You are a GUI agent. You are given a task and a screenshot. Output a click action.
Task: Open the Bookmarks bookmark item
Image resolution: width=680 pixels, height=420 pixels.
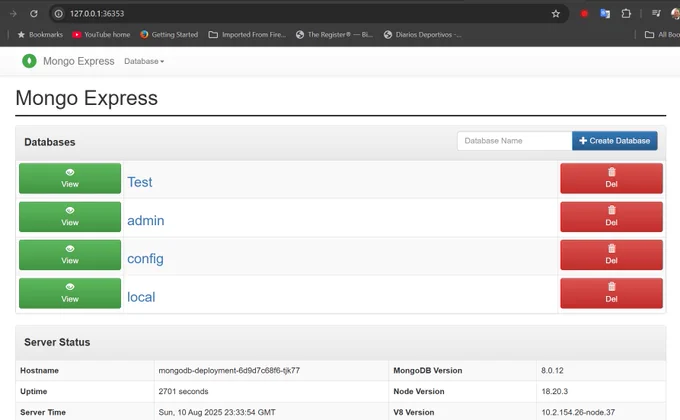40,34
